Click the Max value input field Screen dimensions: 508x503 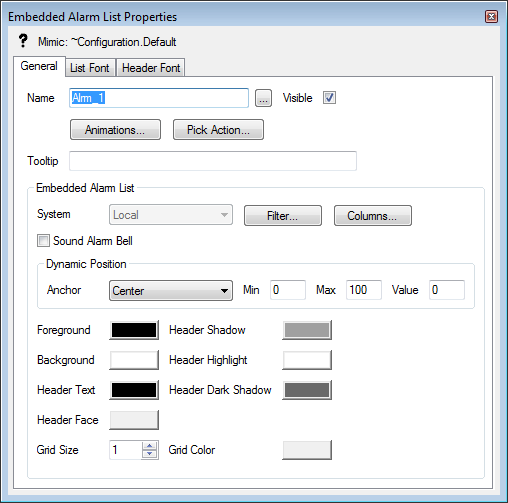click(x=364, y=290)
